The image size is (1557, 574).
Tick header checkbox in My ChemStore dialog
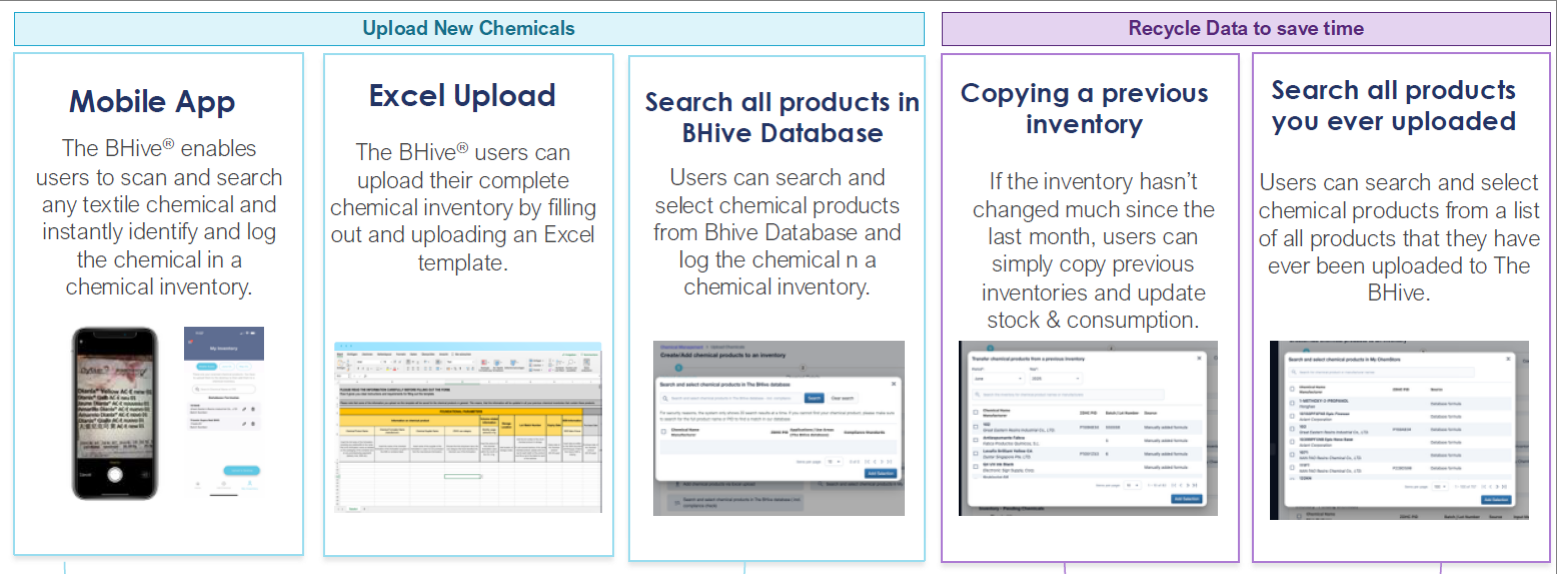click(x=1292, y=389)
